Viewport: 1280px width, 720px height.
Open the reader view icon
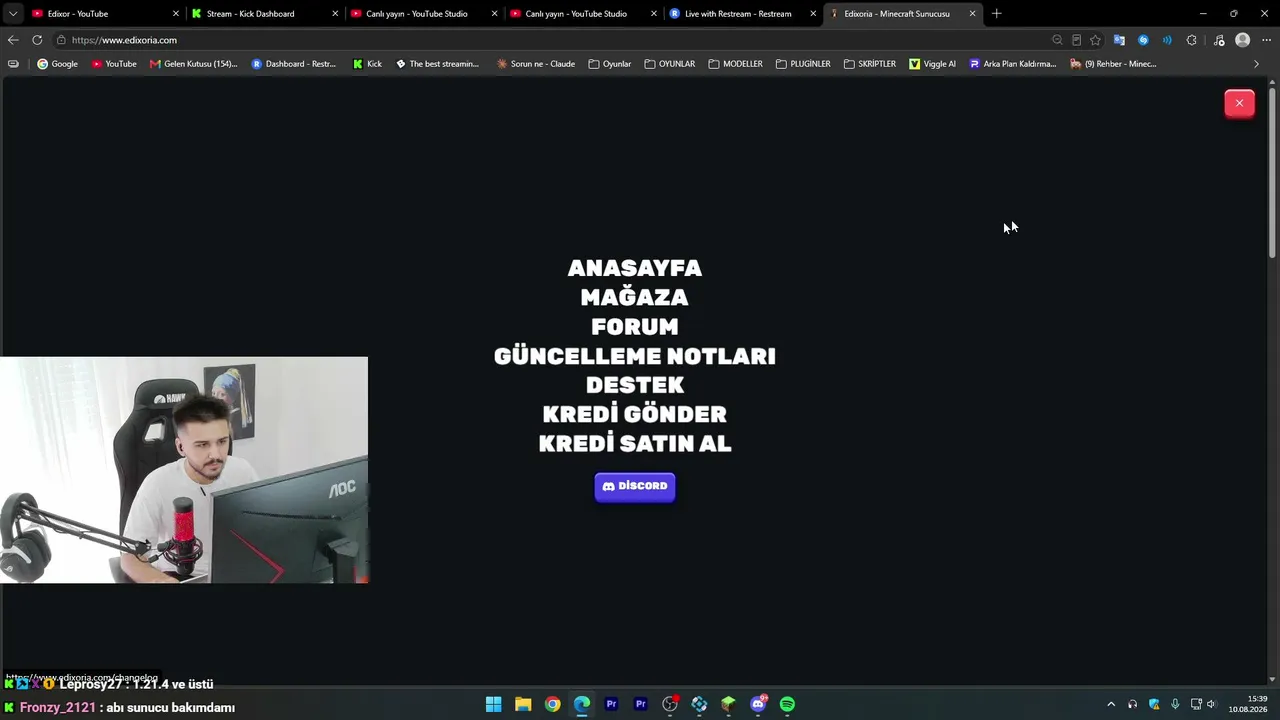(1076, 40)
